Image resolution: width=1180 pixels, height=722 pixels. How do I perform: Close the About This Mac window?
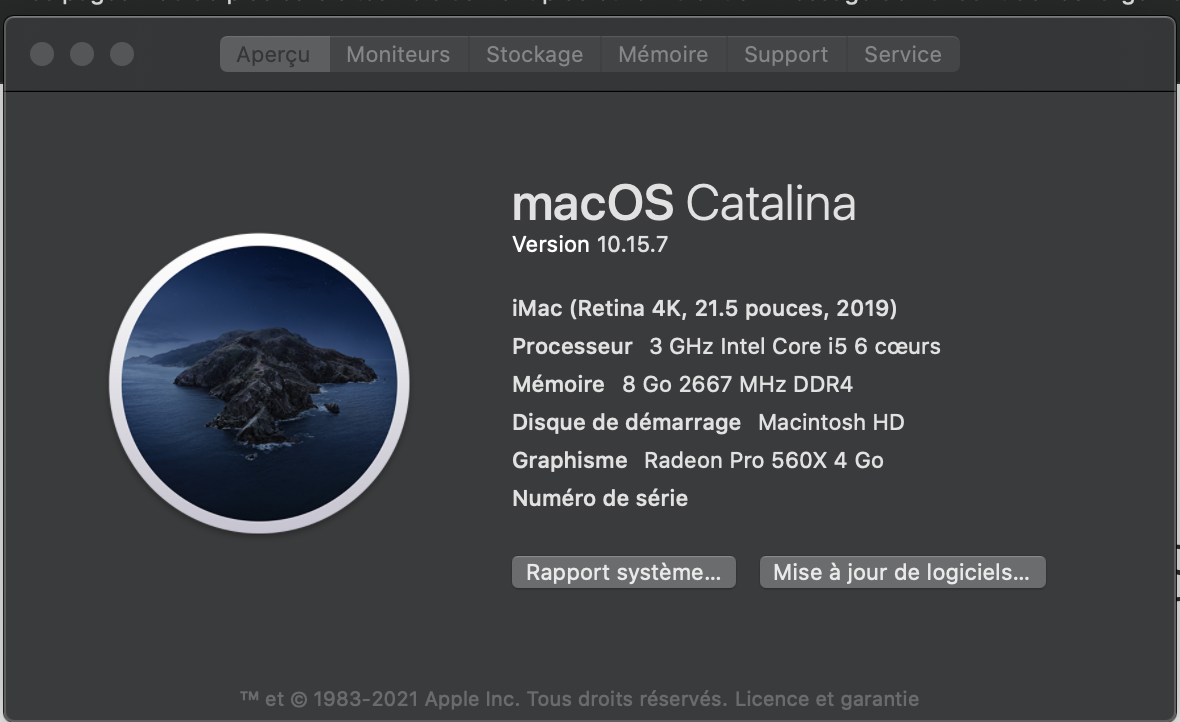42,54
